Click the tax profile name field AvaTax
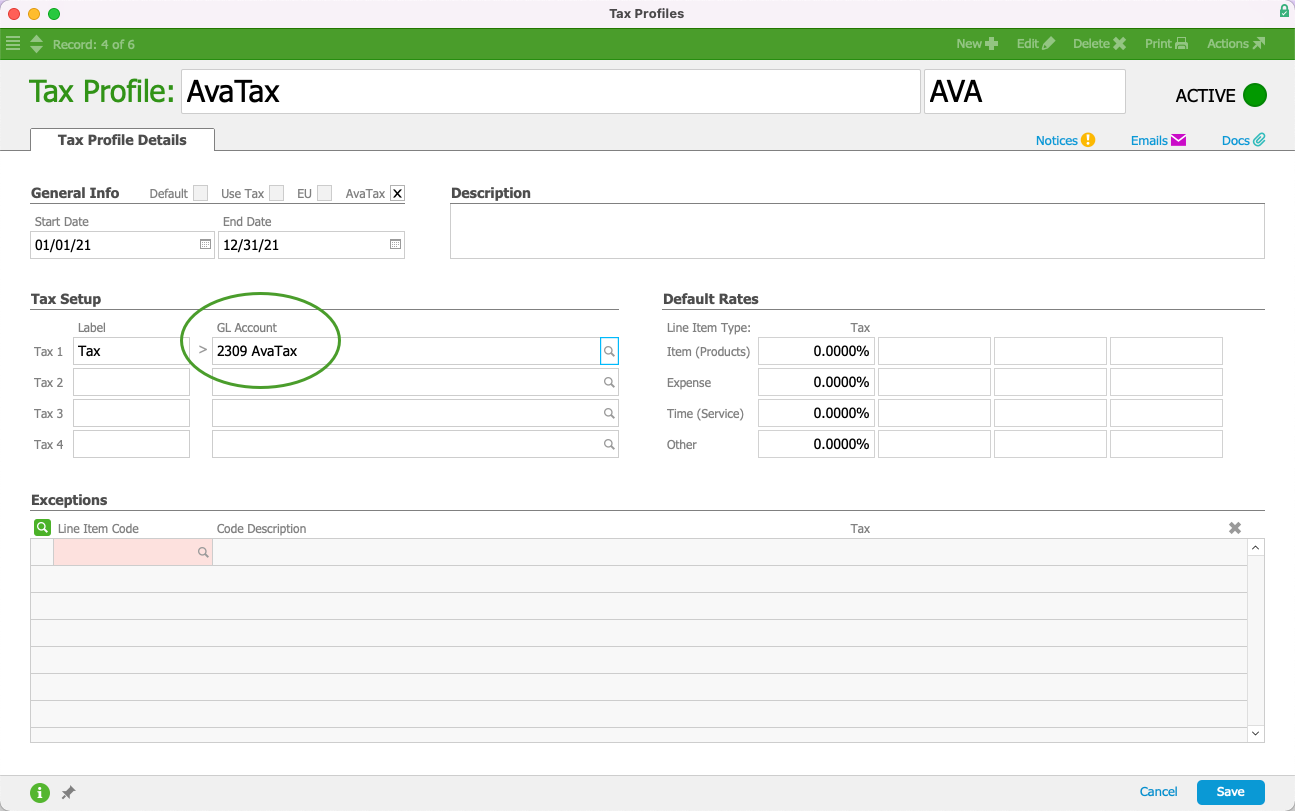Image resolution: width=1295 pixels, height=811 pixels. click(550, 92)
